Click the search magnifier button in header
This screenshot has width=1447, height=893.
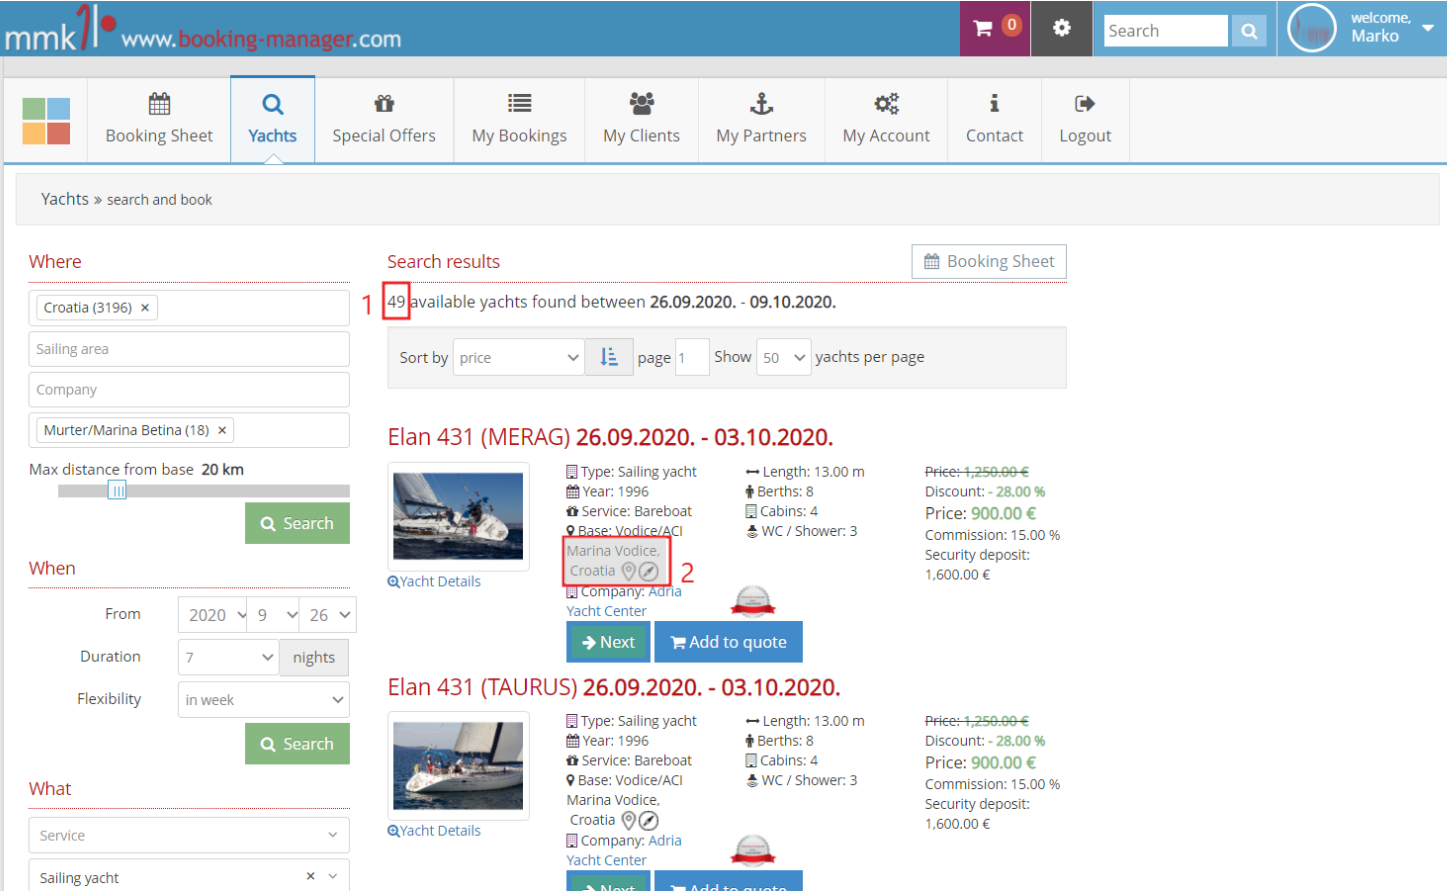coord(1249,31)
